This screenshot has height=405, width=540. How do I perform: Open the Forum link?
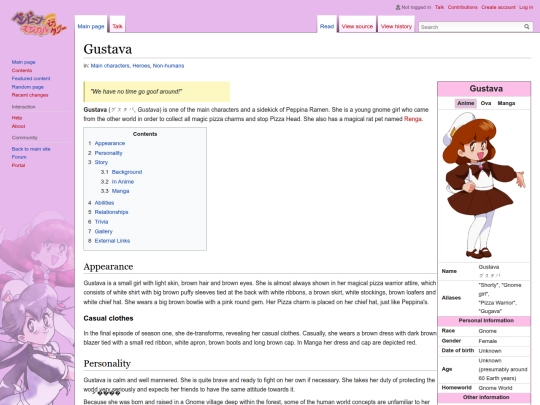[x=19, y=157]
